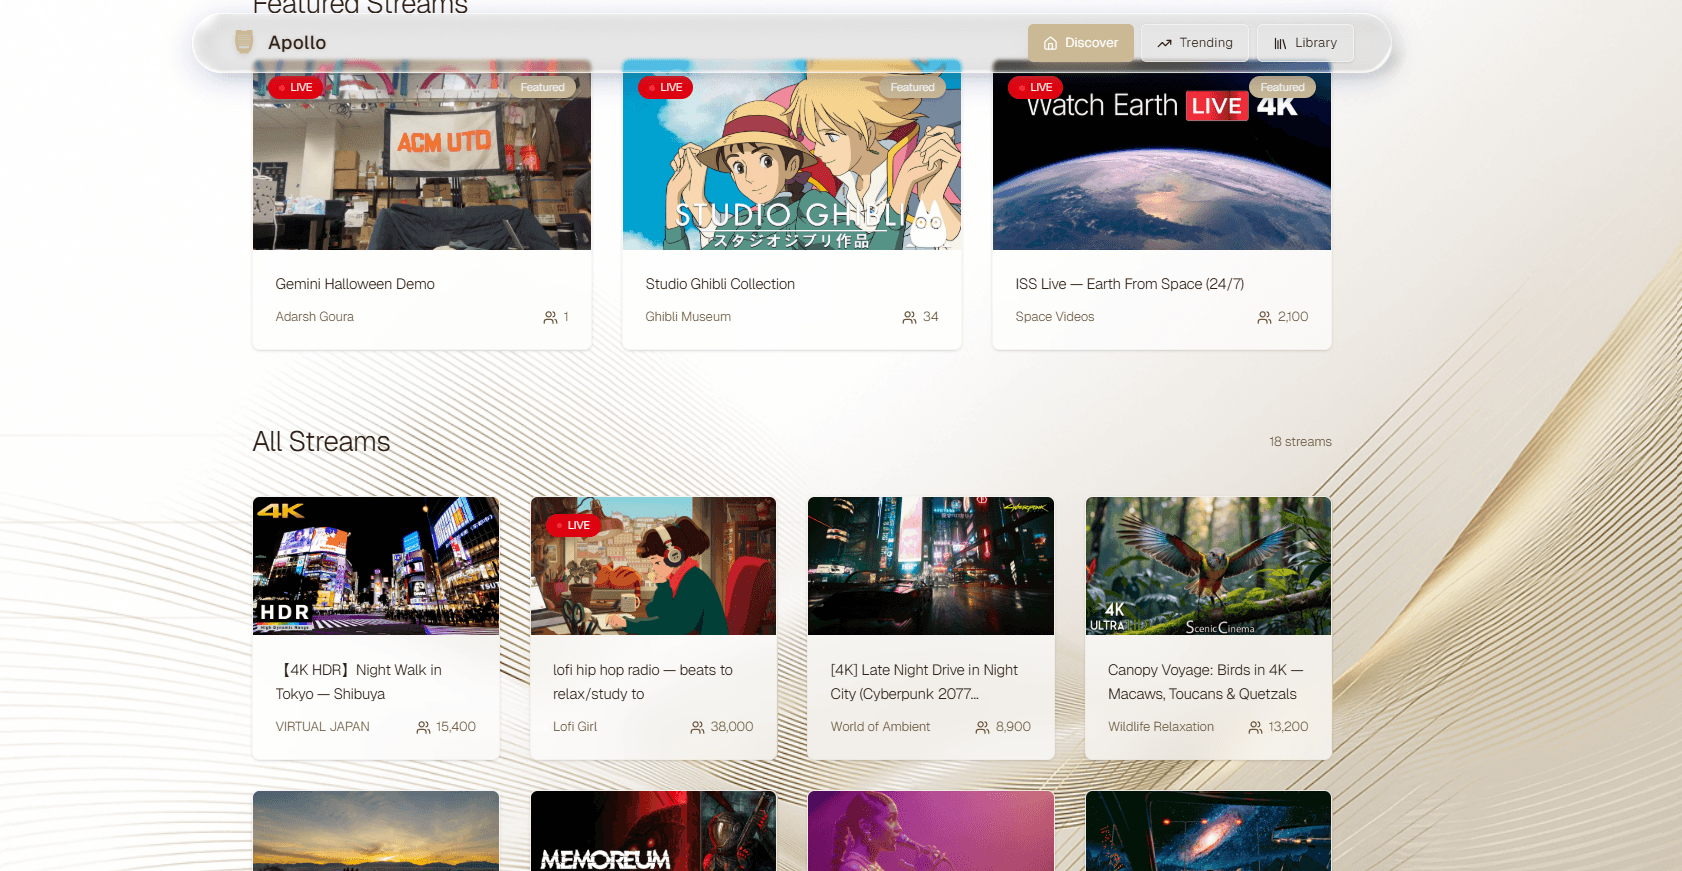
Task: Click LIVE badge on lofi hip hop stream
Action: tap(573, 525)
